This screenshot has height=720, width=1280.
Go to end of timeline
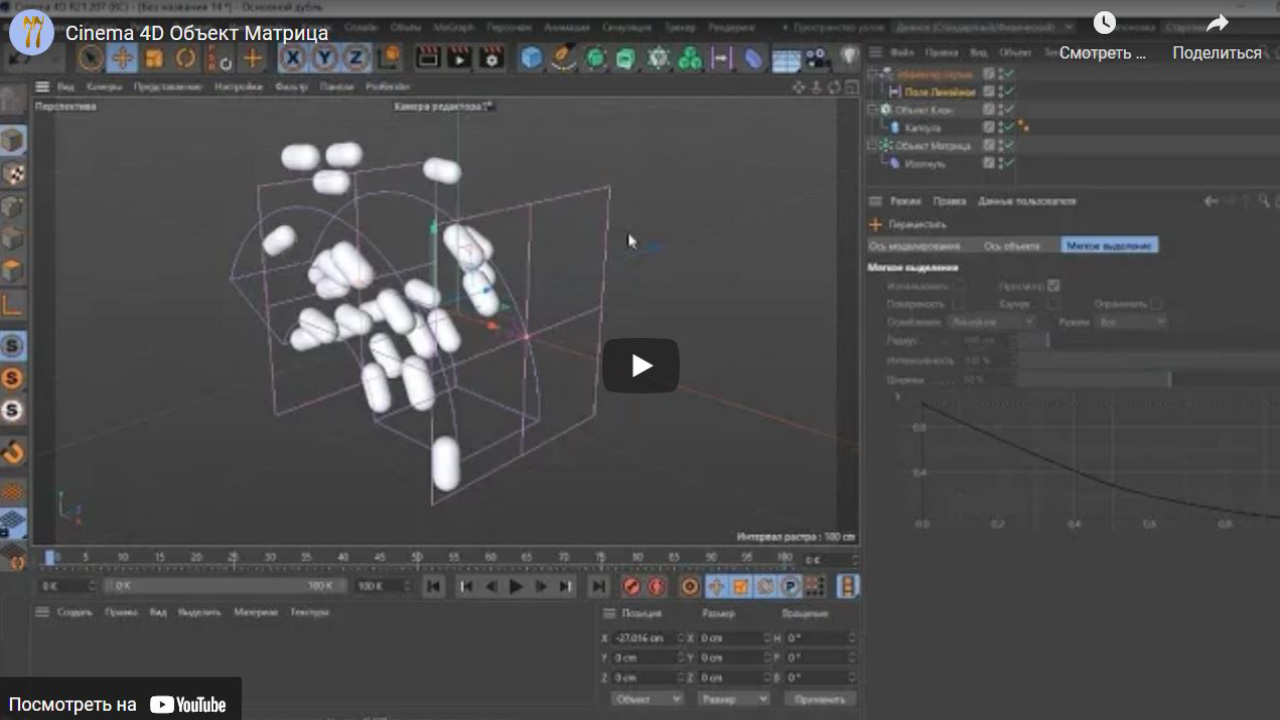598,587
